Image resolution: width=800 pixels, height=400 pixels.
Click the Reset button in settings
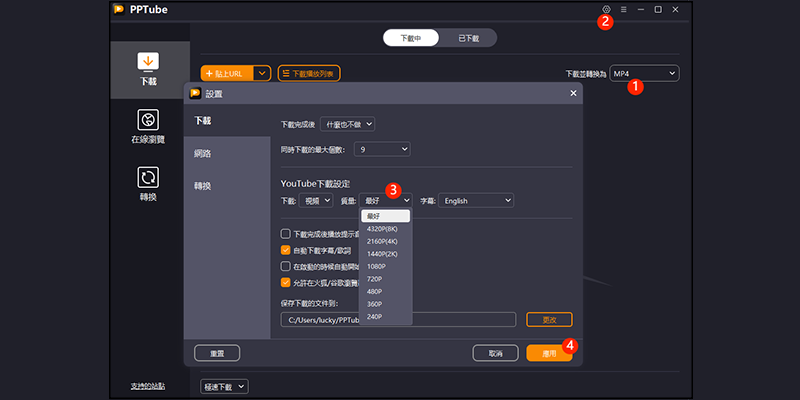(x=217, y=353)
